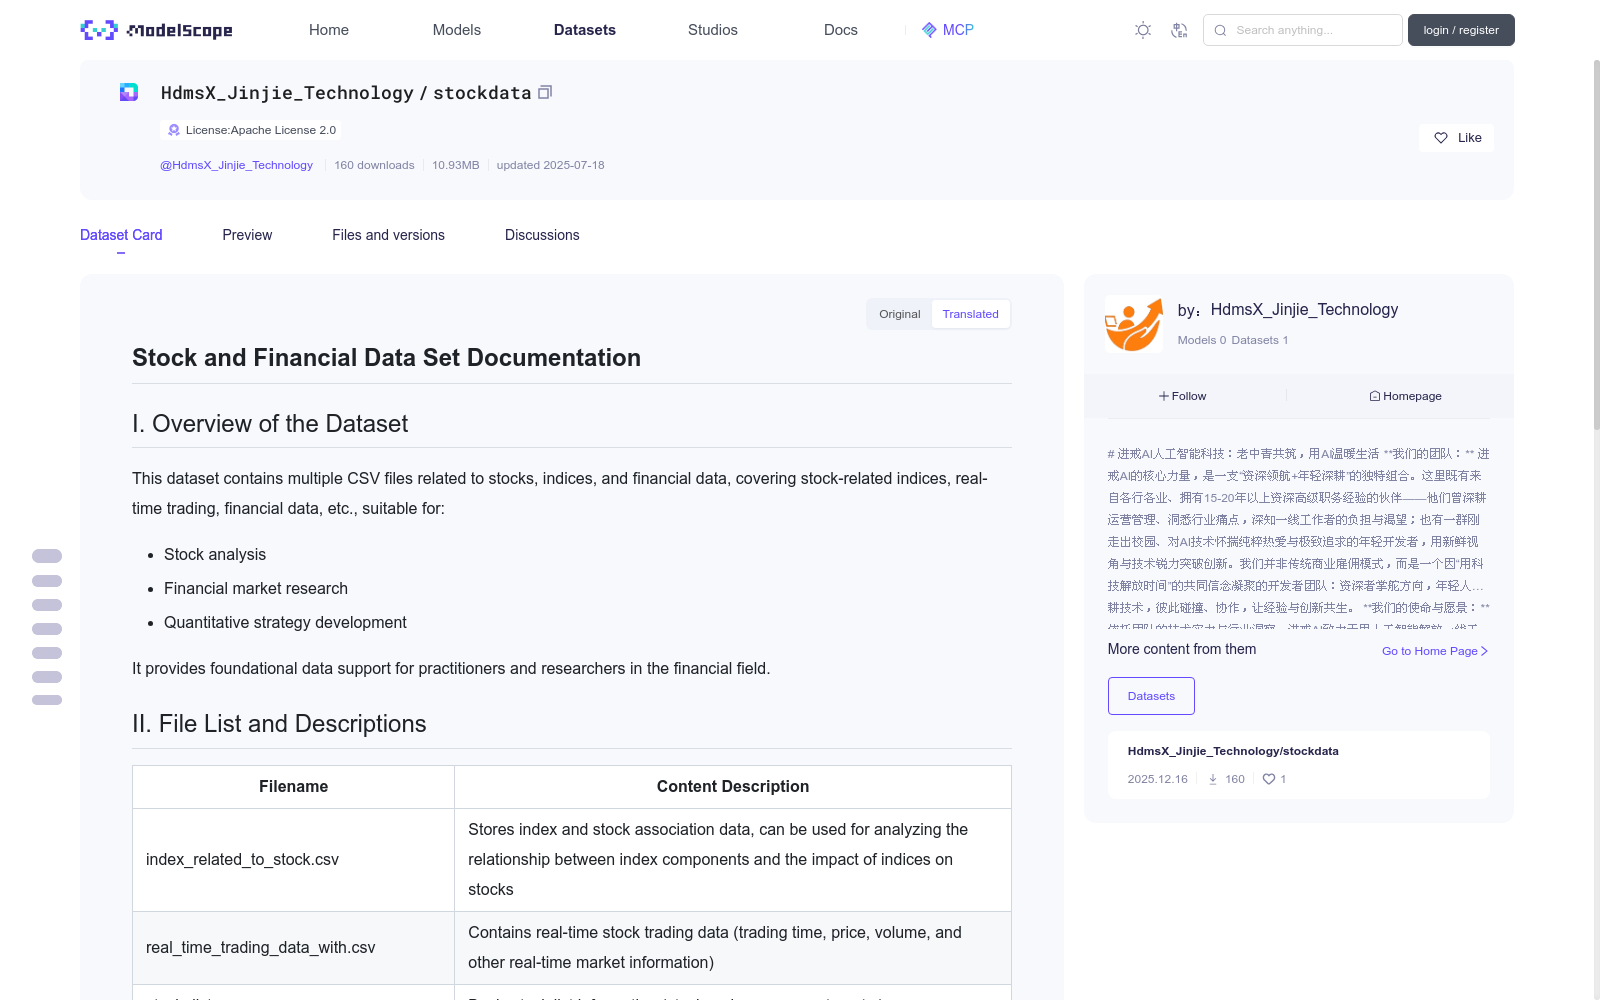1600x1000 pixels.
Task: View the Discussions tab
Action: pyautogui.click(x=542, y=235)
